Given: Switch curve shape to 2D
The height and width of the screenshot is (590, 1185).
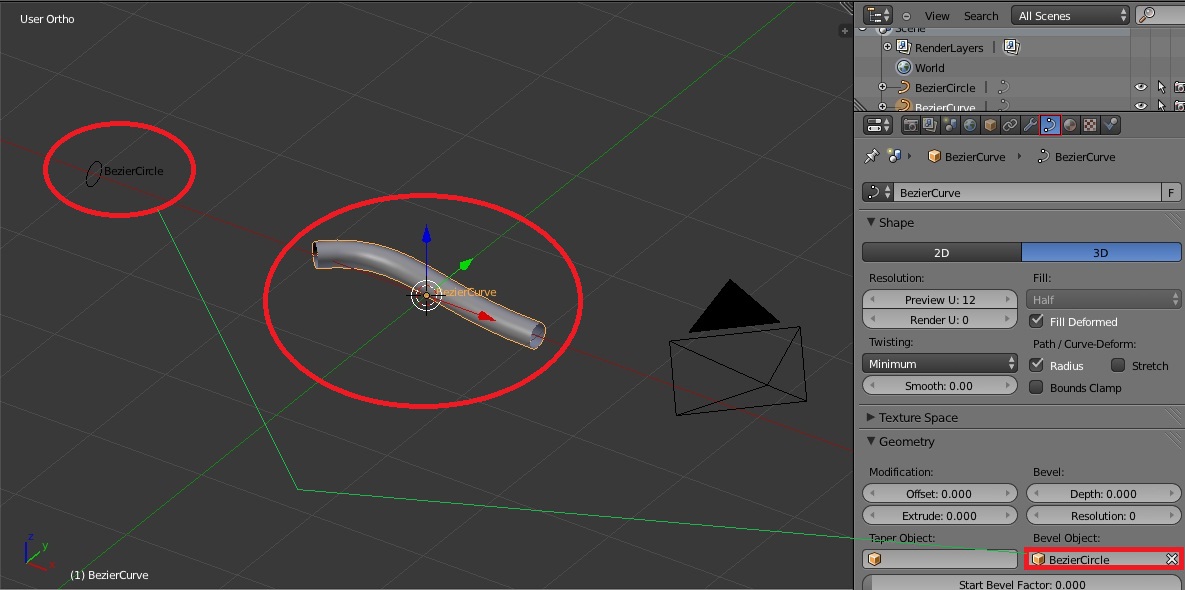Looking at the screenshot, I should [942, 252].
